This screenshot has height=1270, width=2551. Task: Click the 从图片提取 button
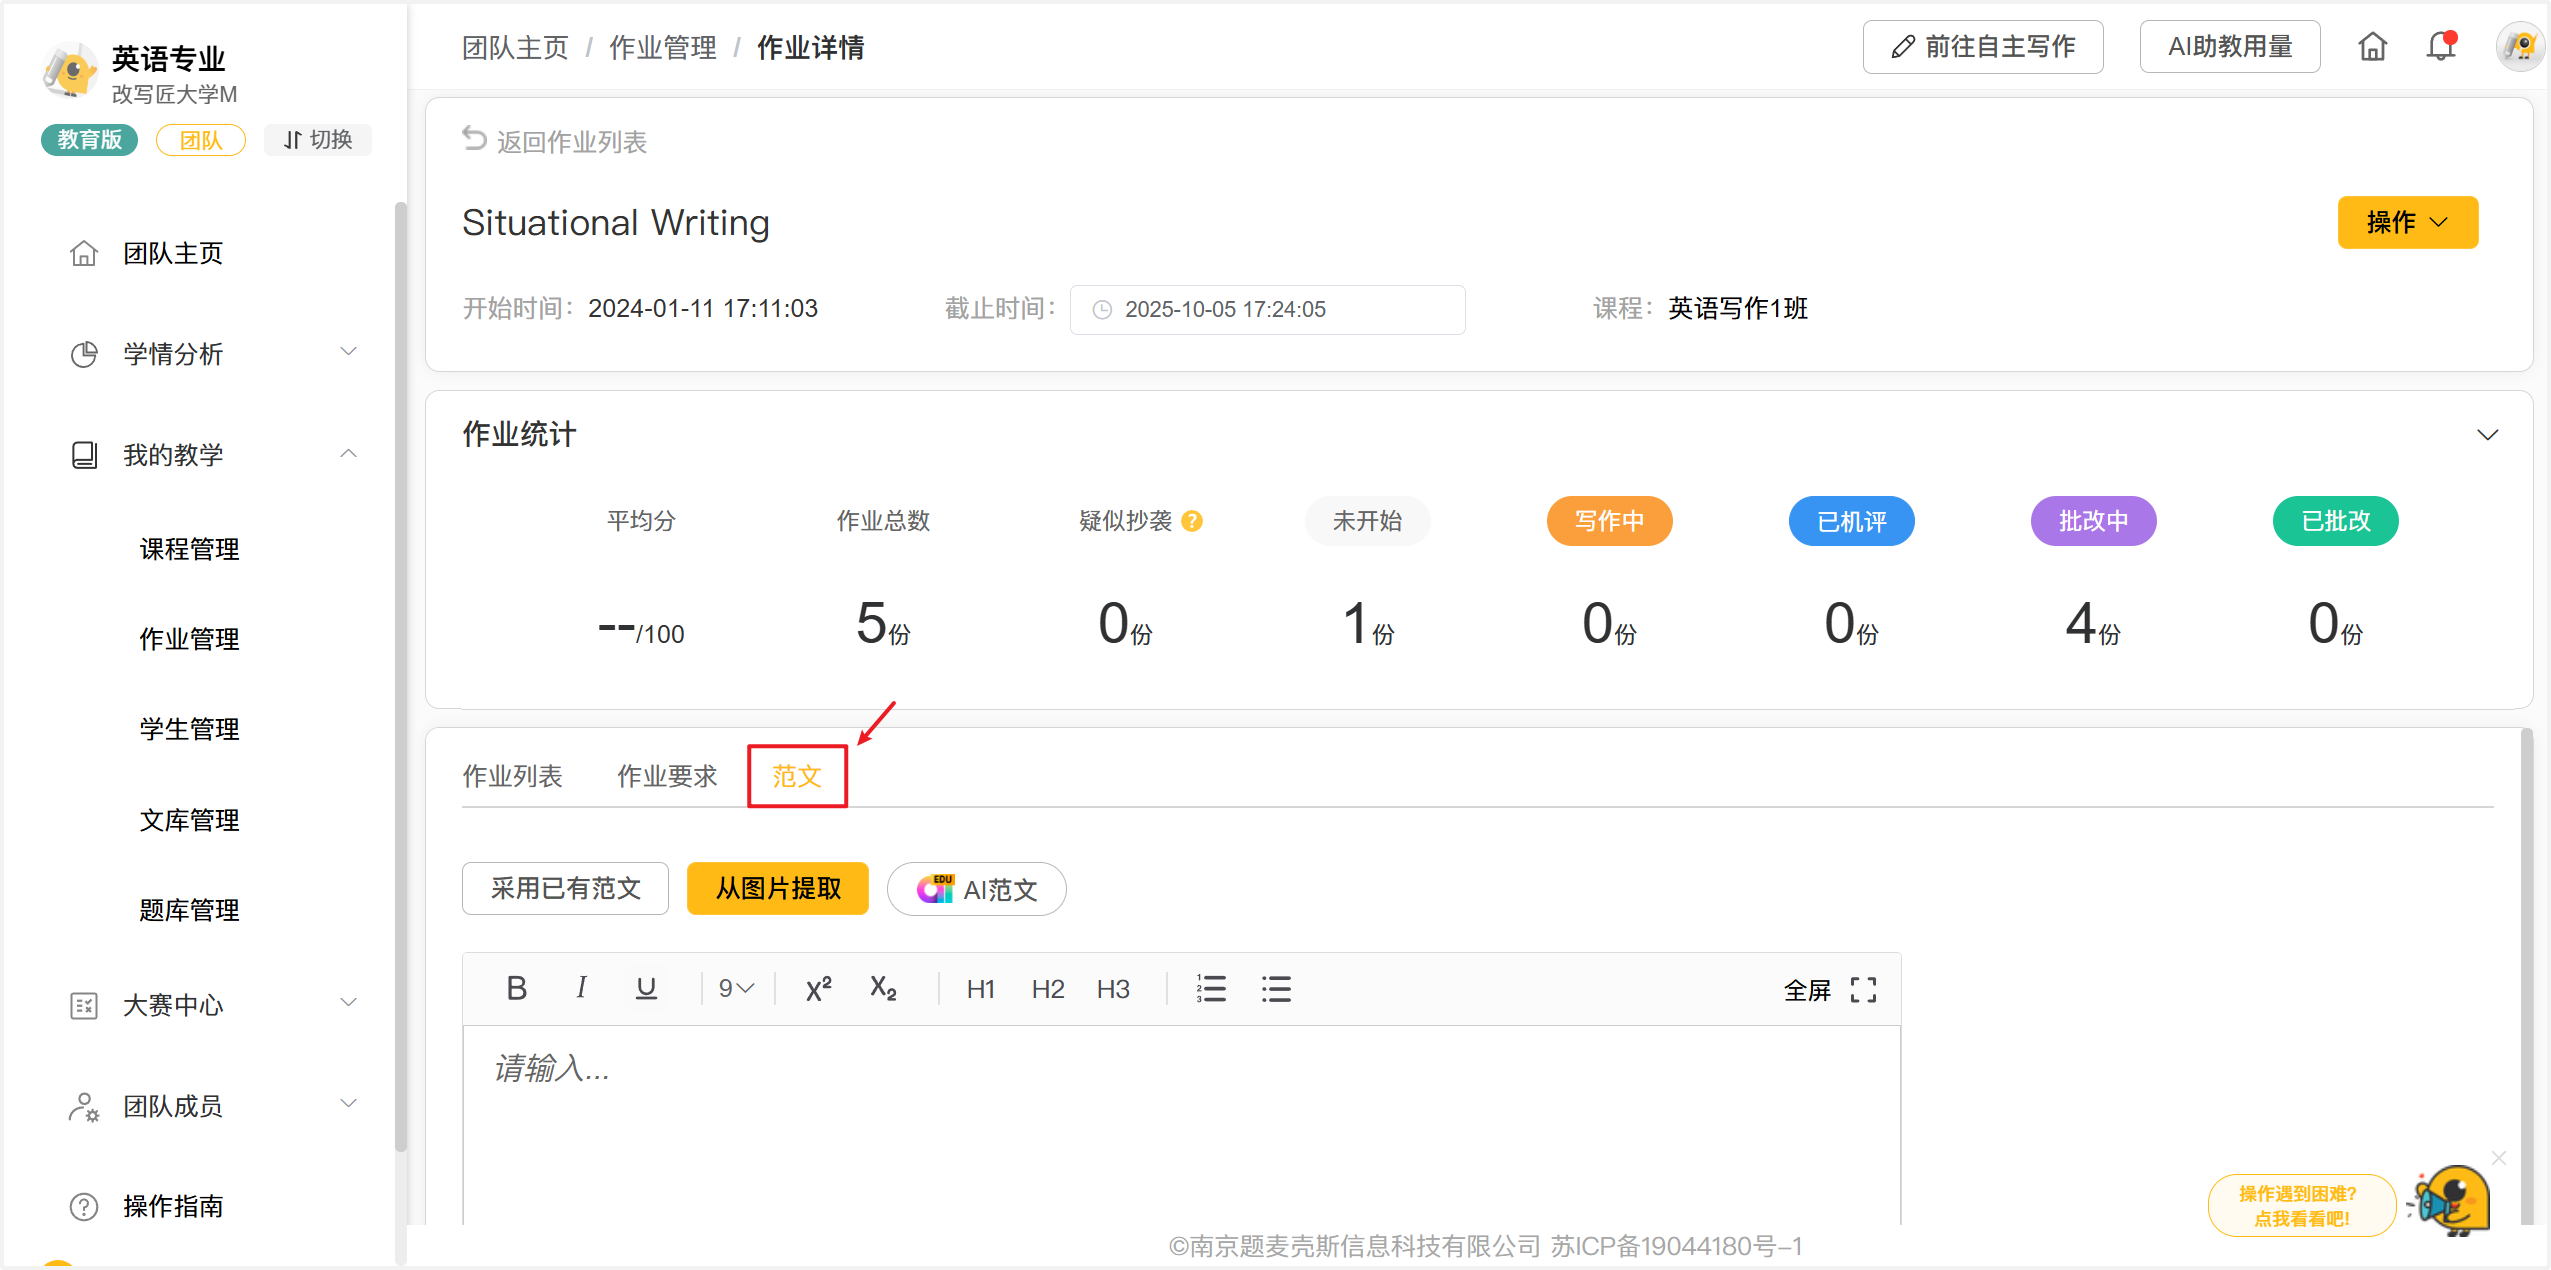coord(778,888)
